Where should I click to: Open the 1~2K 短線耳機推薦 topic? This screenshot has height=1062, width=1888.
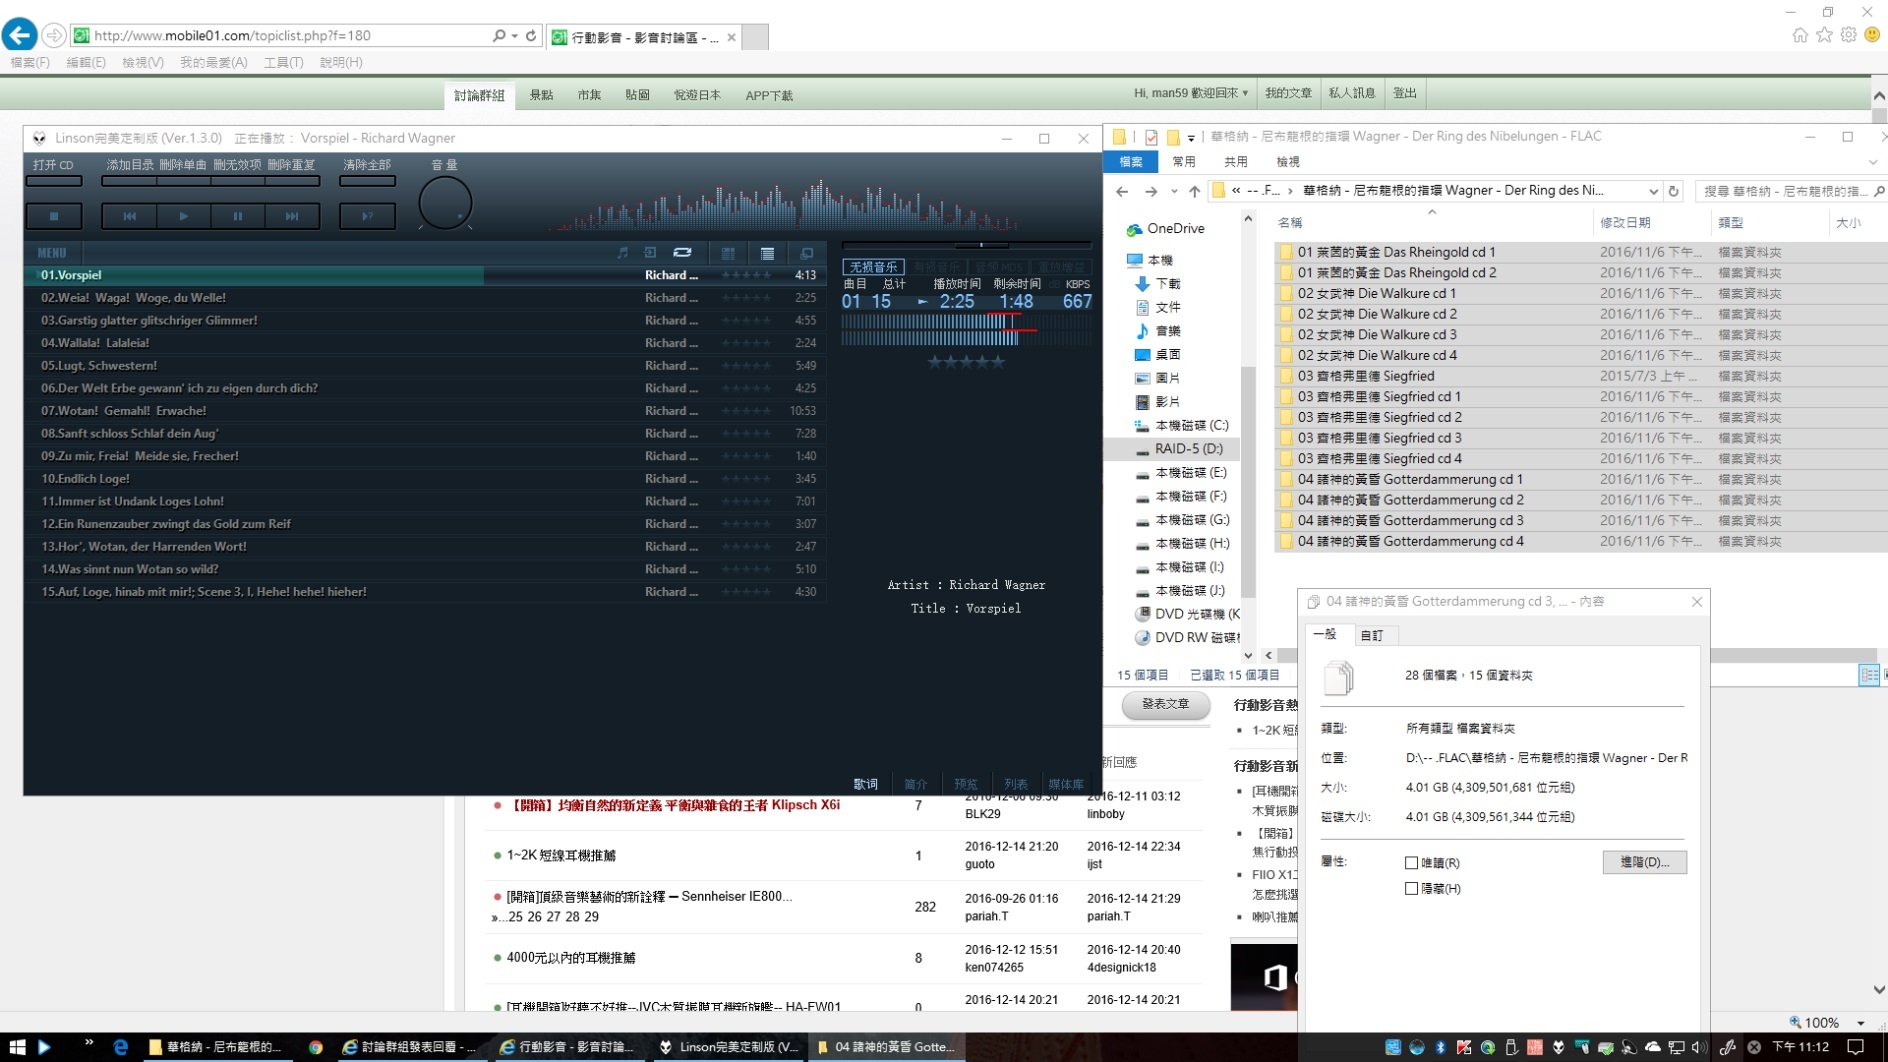tap(561, 856)
